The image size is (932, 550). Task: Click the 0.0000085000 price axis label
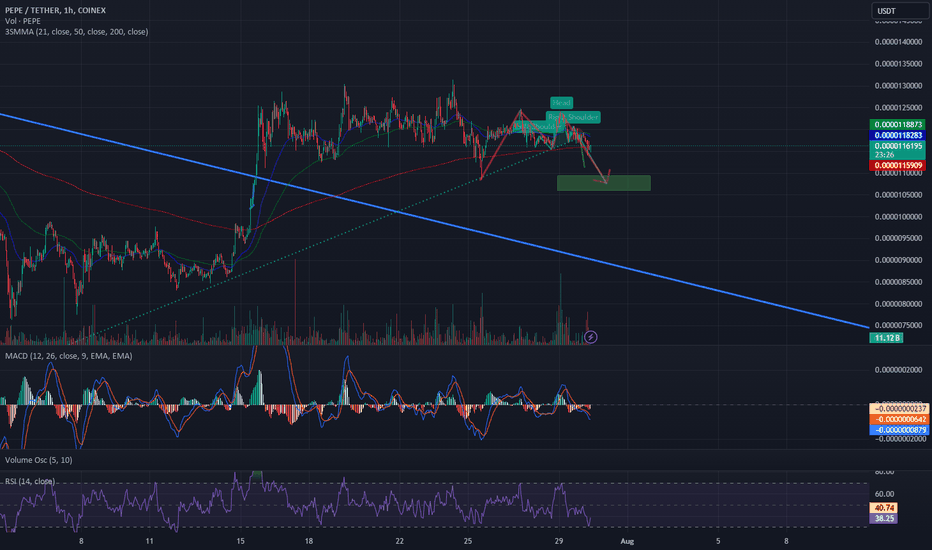898,282
